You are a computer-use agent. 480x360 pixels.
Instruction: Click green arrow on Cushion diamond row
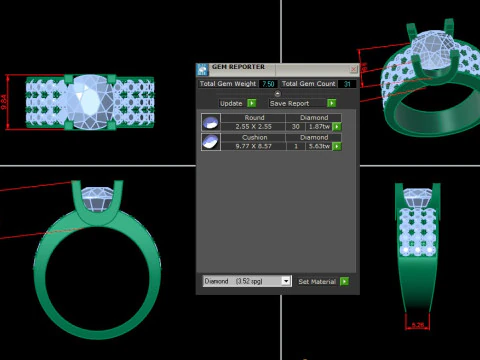[337, 146]
